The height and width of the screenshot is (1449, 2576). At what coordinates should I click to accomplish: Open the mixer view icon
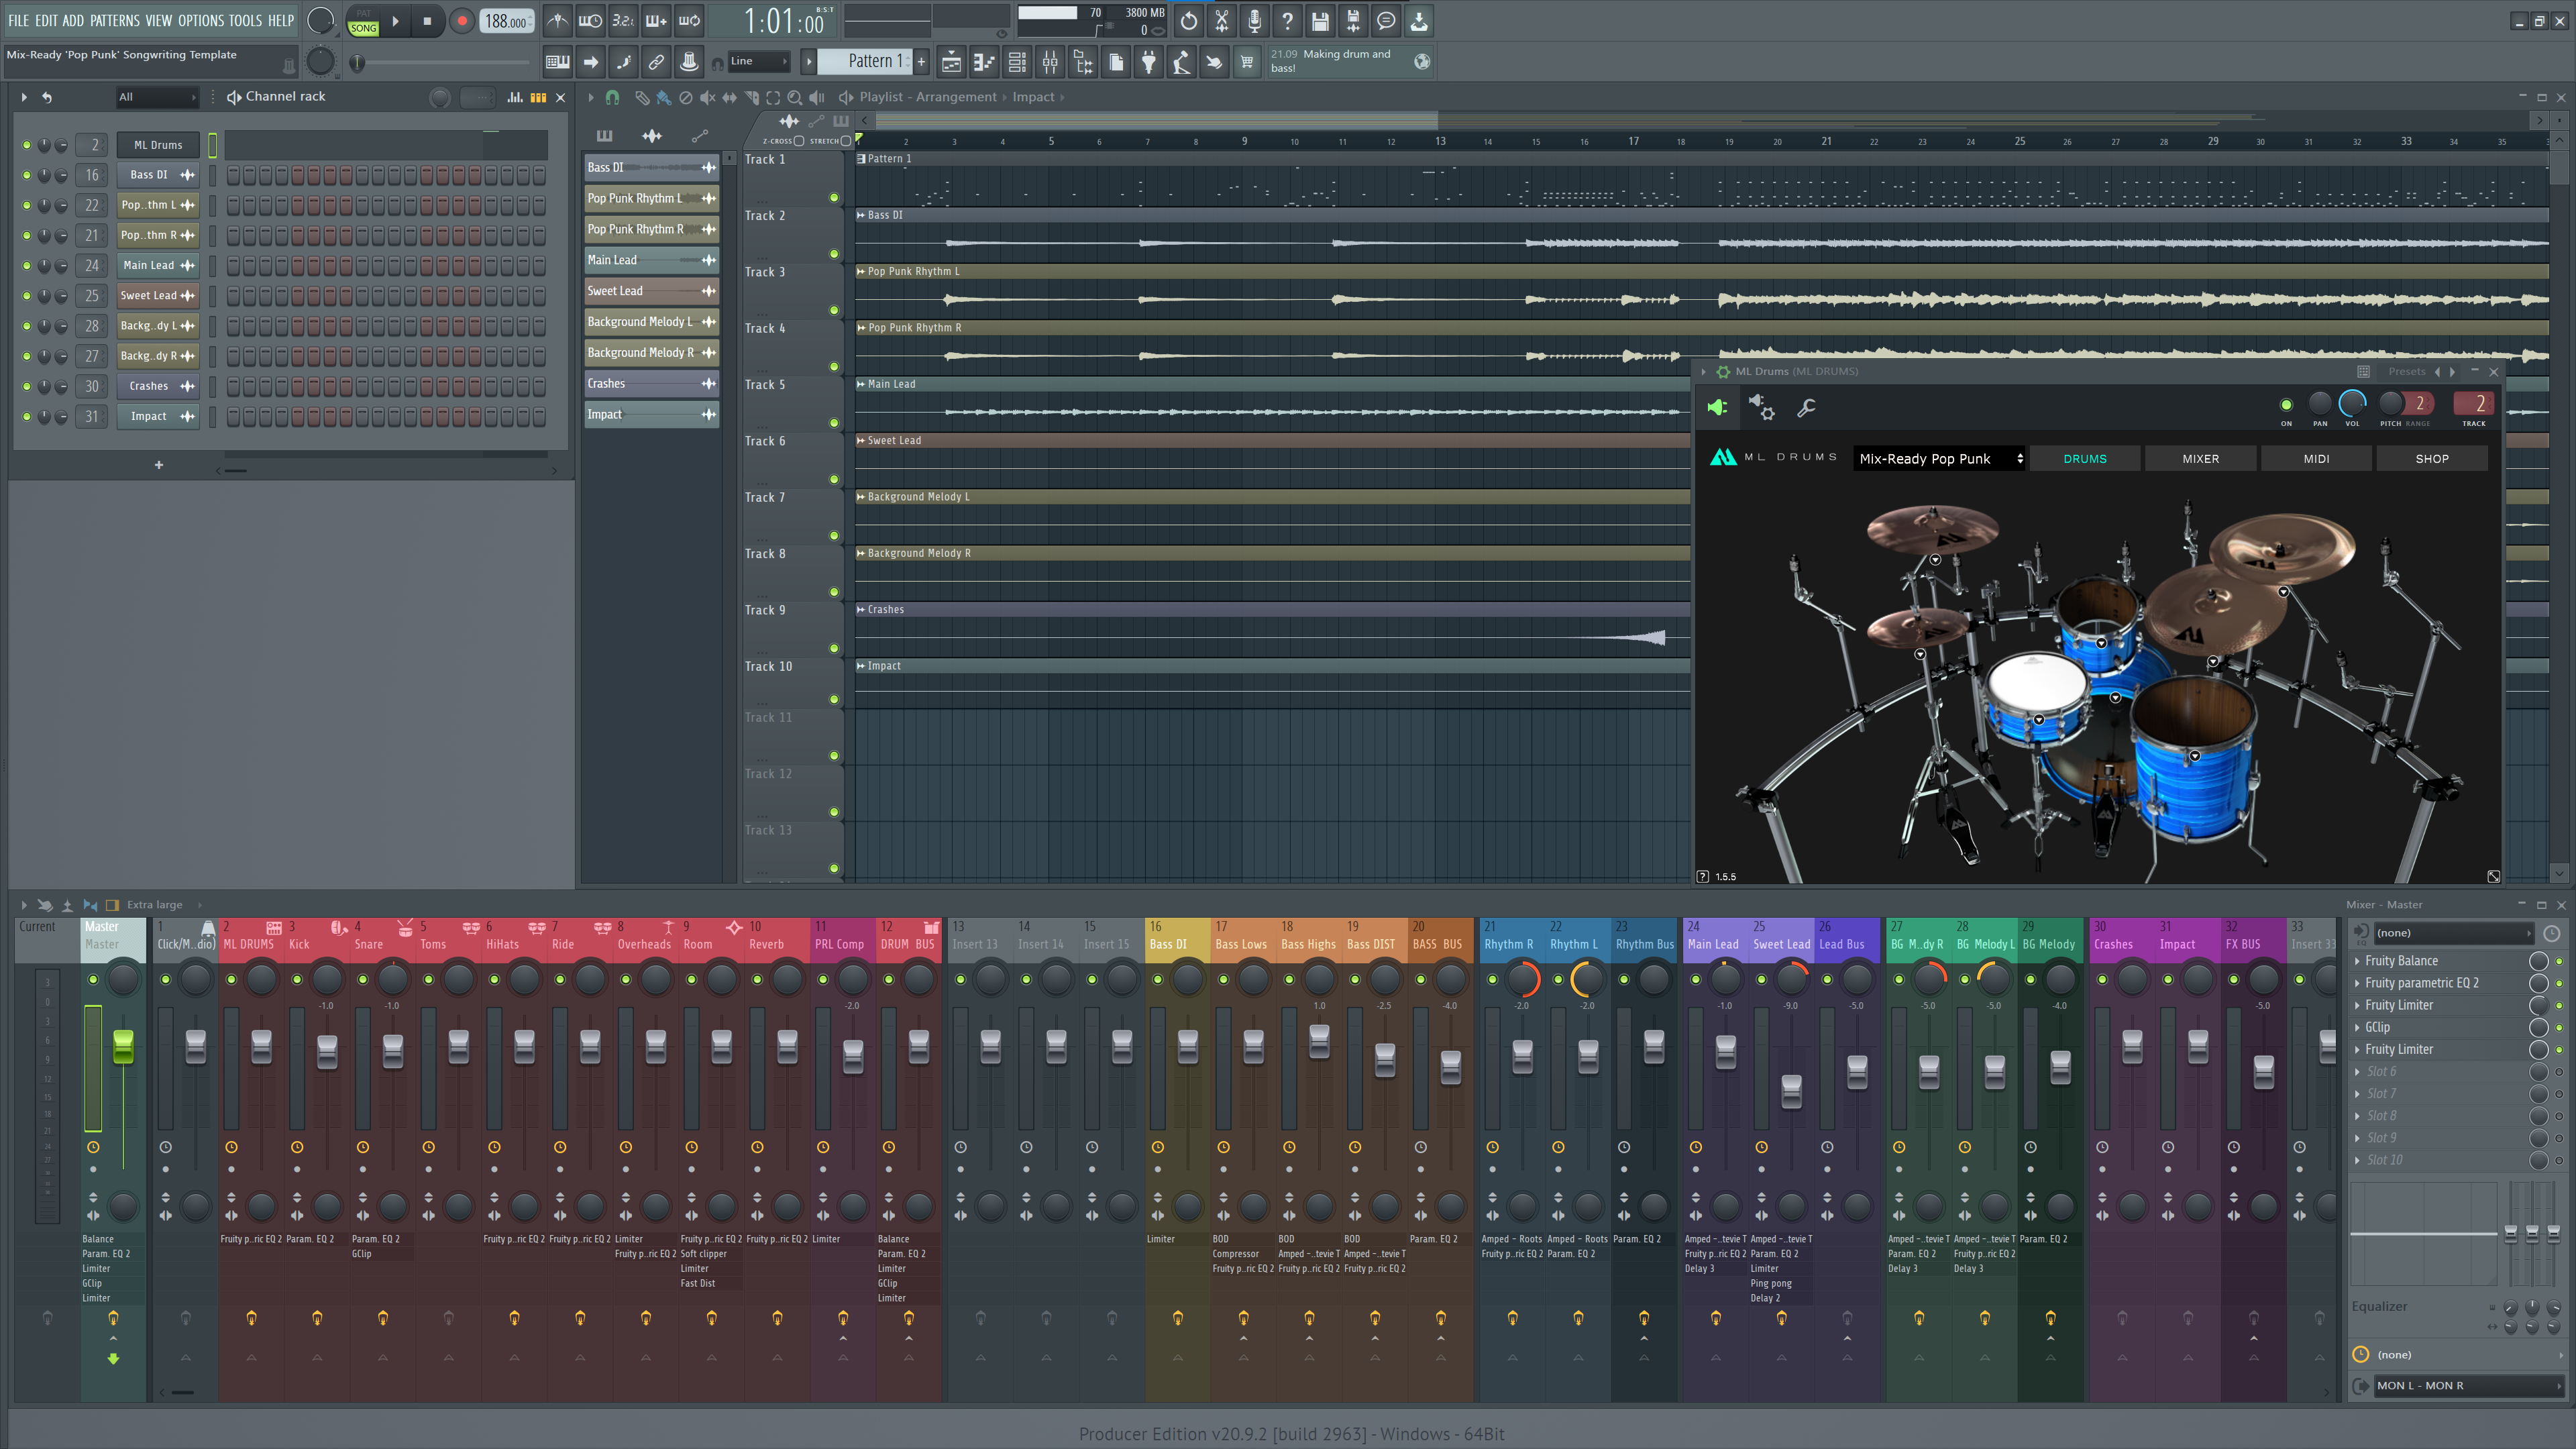click(x=1050, y=62)
